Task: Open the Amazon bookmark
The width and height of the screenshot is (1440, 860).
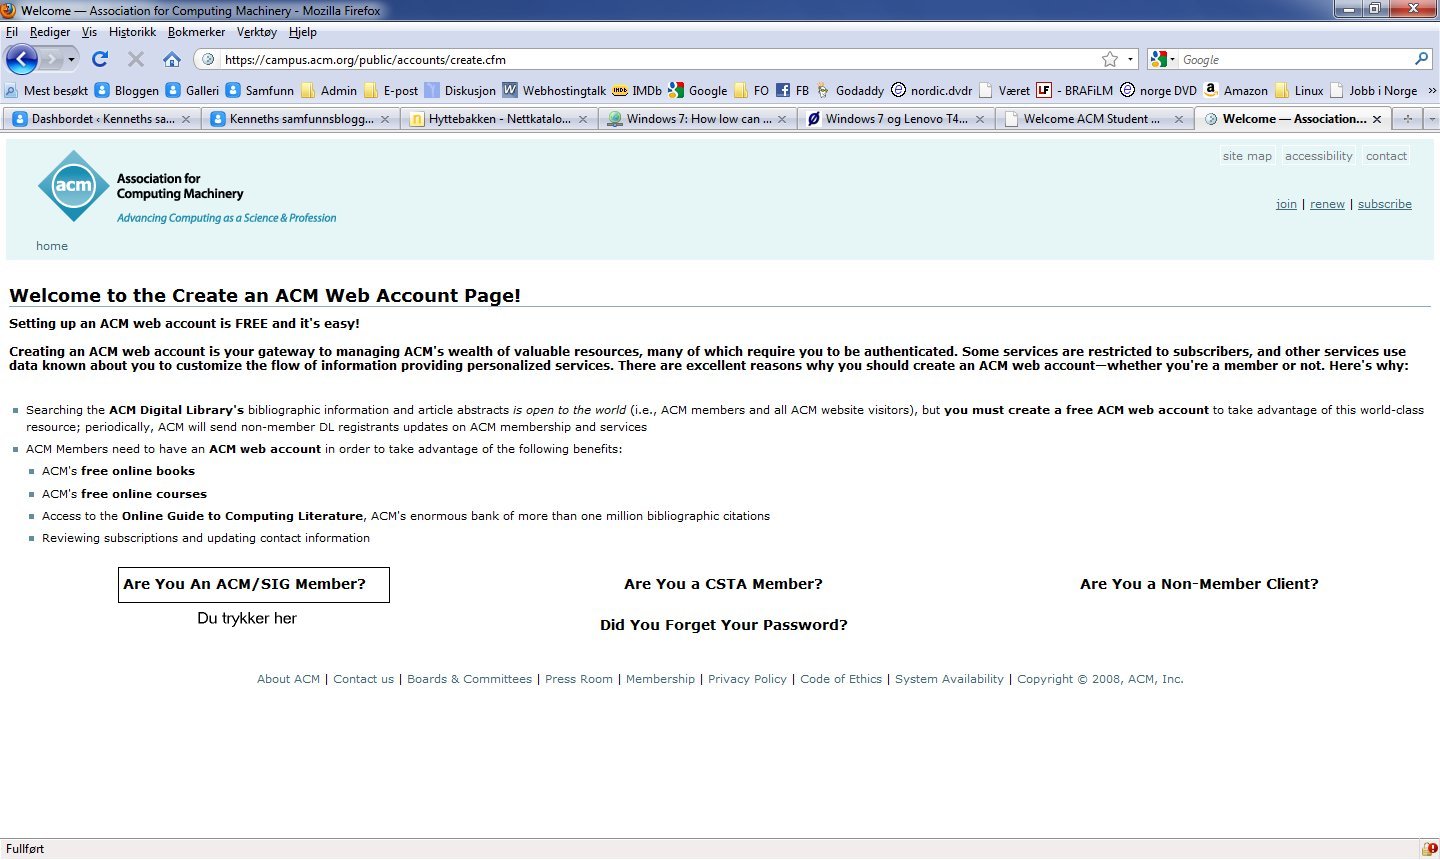Action: pyautogui.click(x=1236, y=90)
